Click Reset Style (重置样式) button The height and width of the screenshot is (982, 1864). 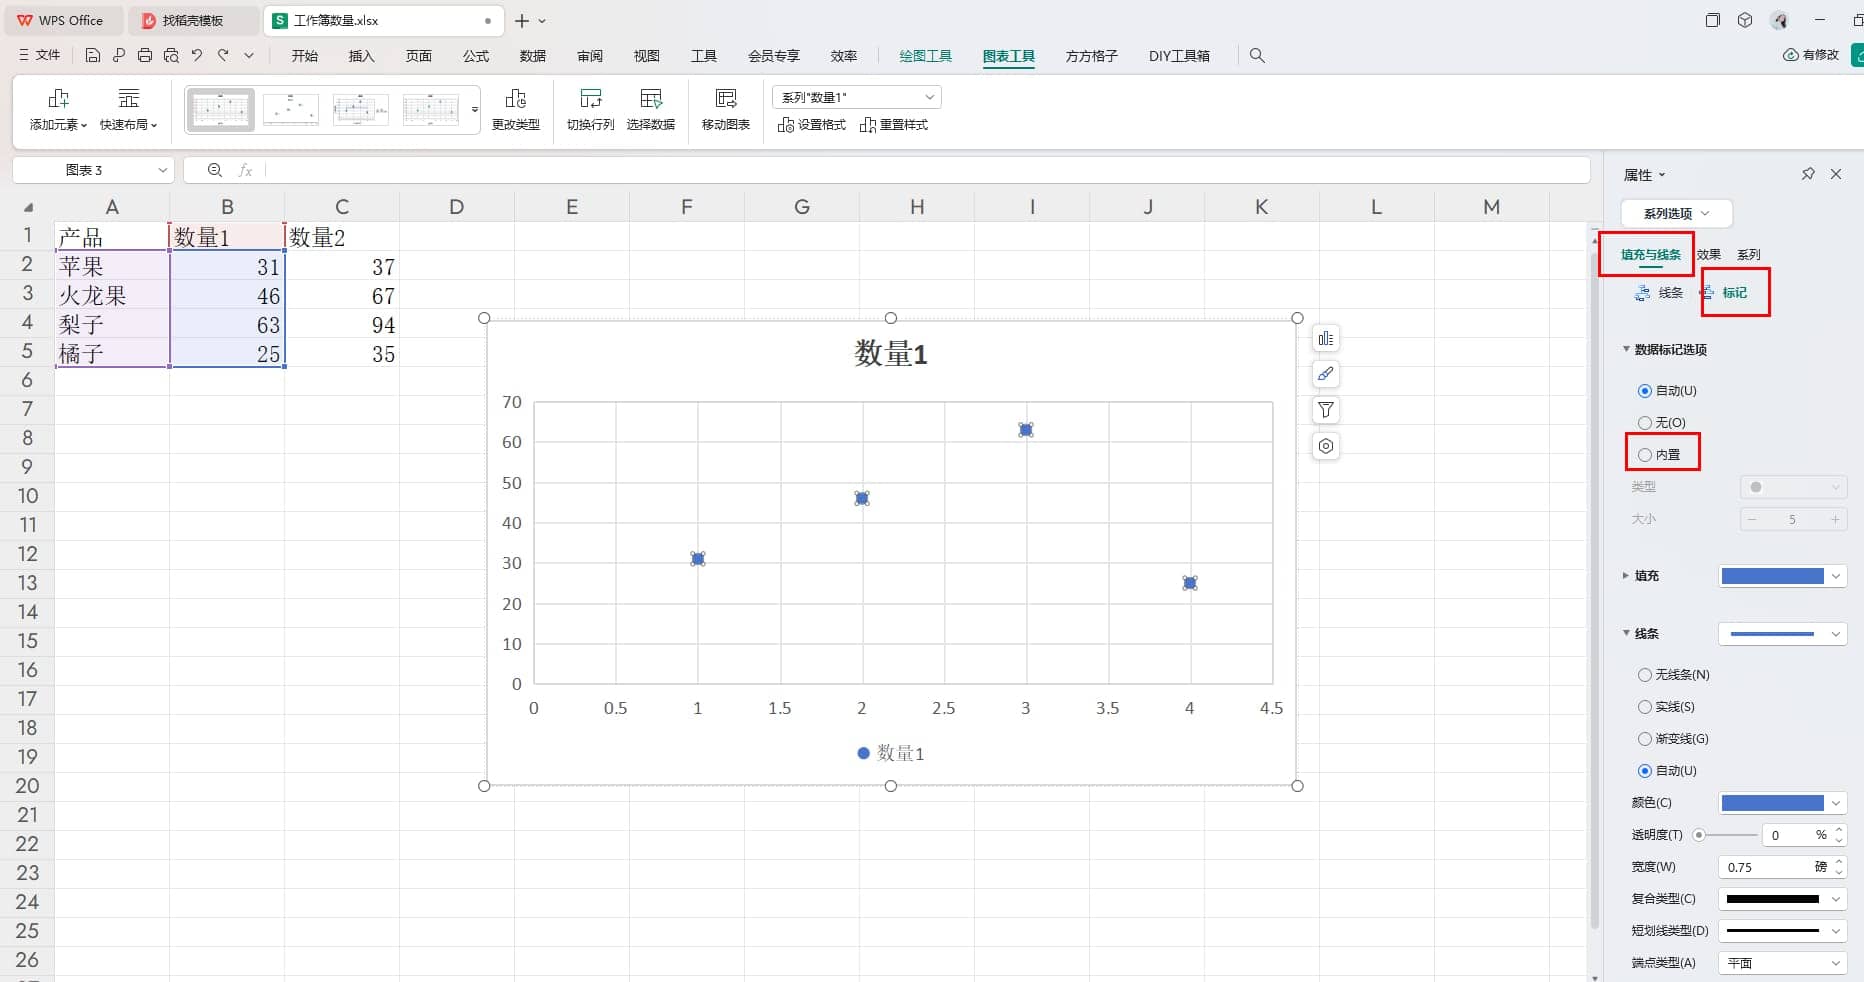coord(894,125)
